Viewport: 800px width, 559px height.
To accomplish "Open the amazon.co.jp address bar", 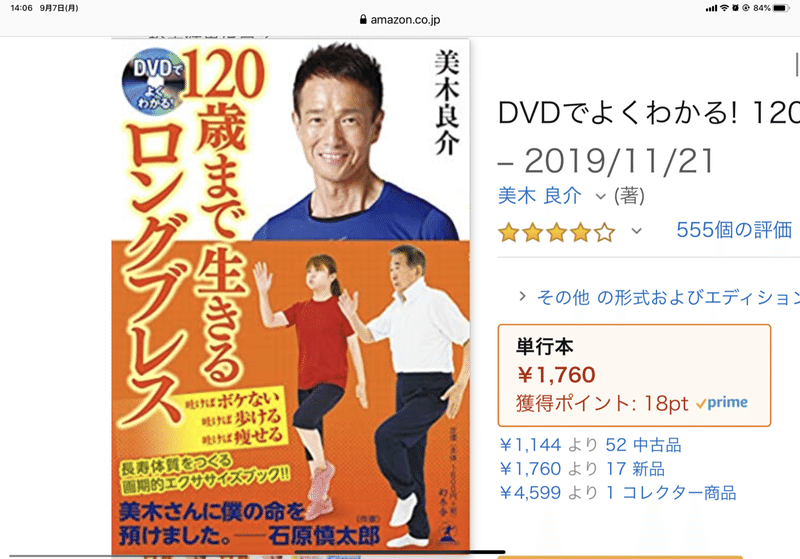I will click(x=400, y=19).
